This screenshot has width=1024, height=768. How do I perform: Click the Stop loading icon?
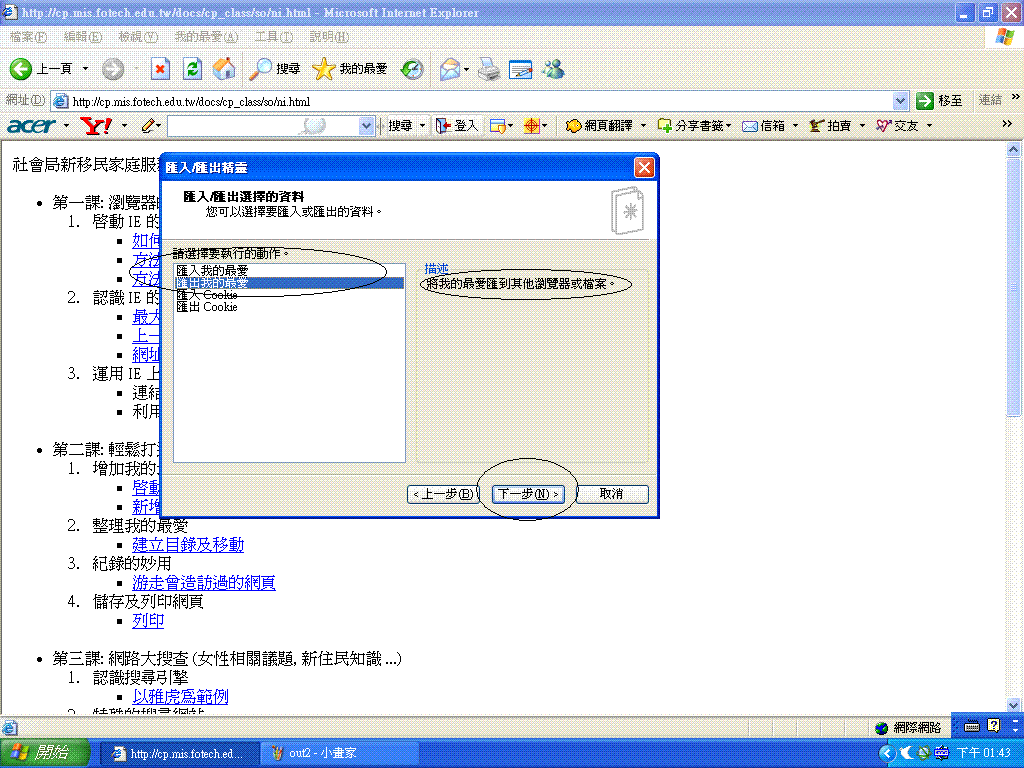[160, 69]
